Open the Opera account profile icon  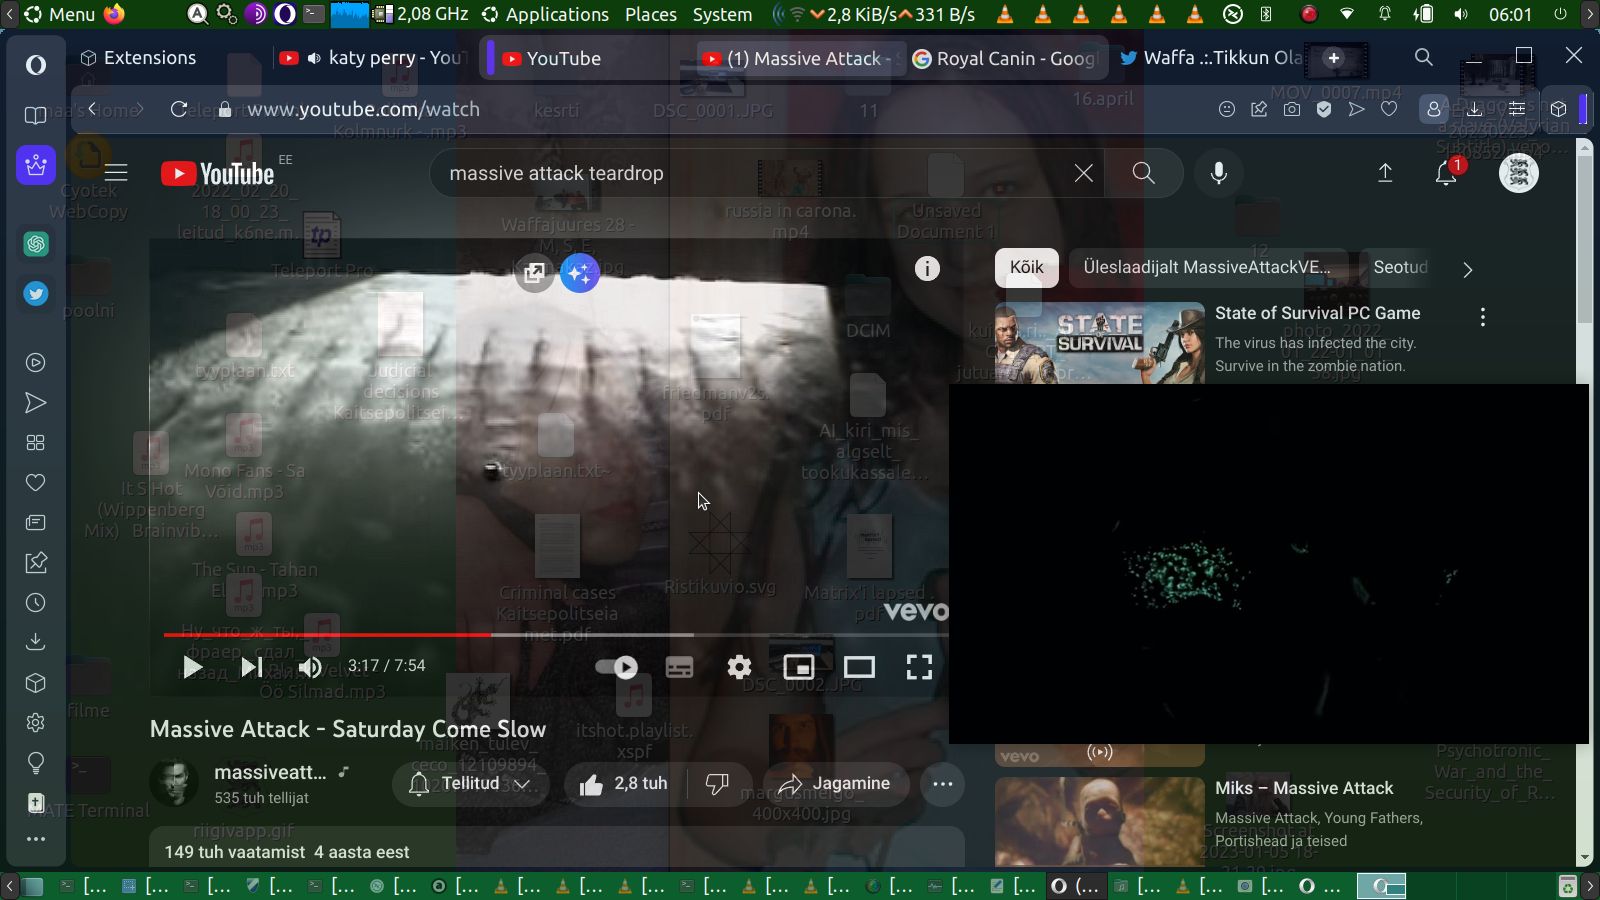[1434, 109]
